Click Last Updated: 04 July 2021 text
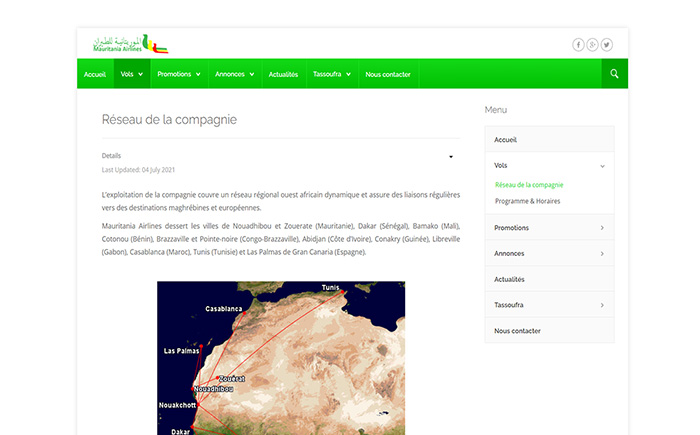The height and width of the screenshot is (435, 700). [138, 170]
